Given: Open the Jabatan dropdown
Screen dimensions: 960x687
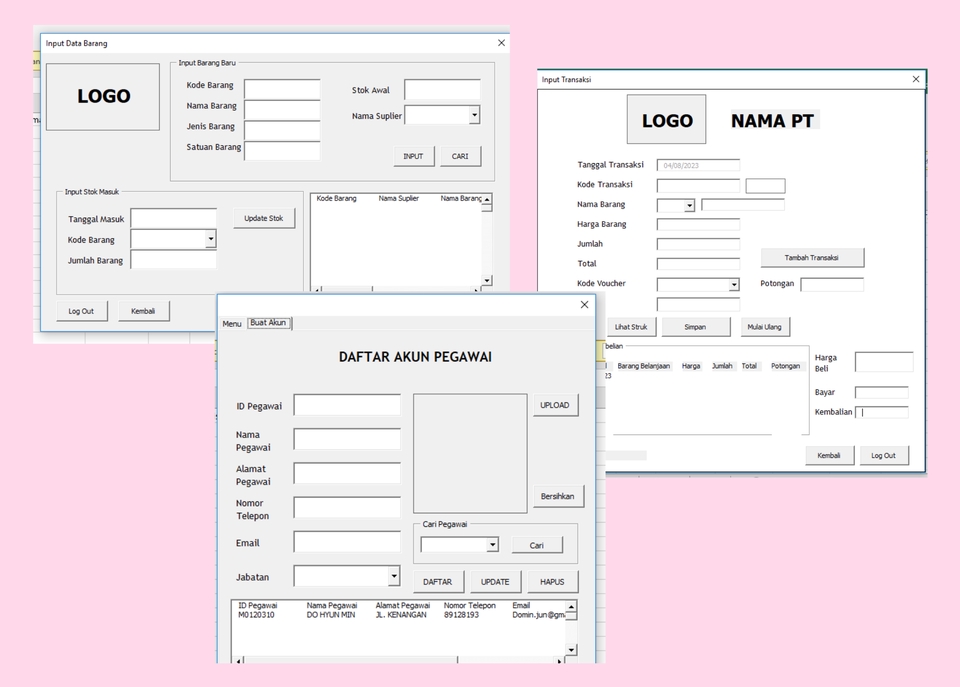Looking at the screenshot, I should click(394, 576).
